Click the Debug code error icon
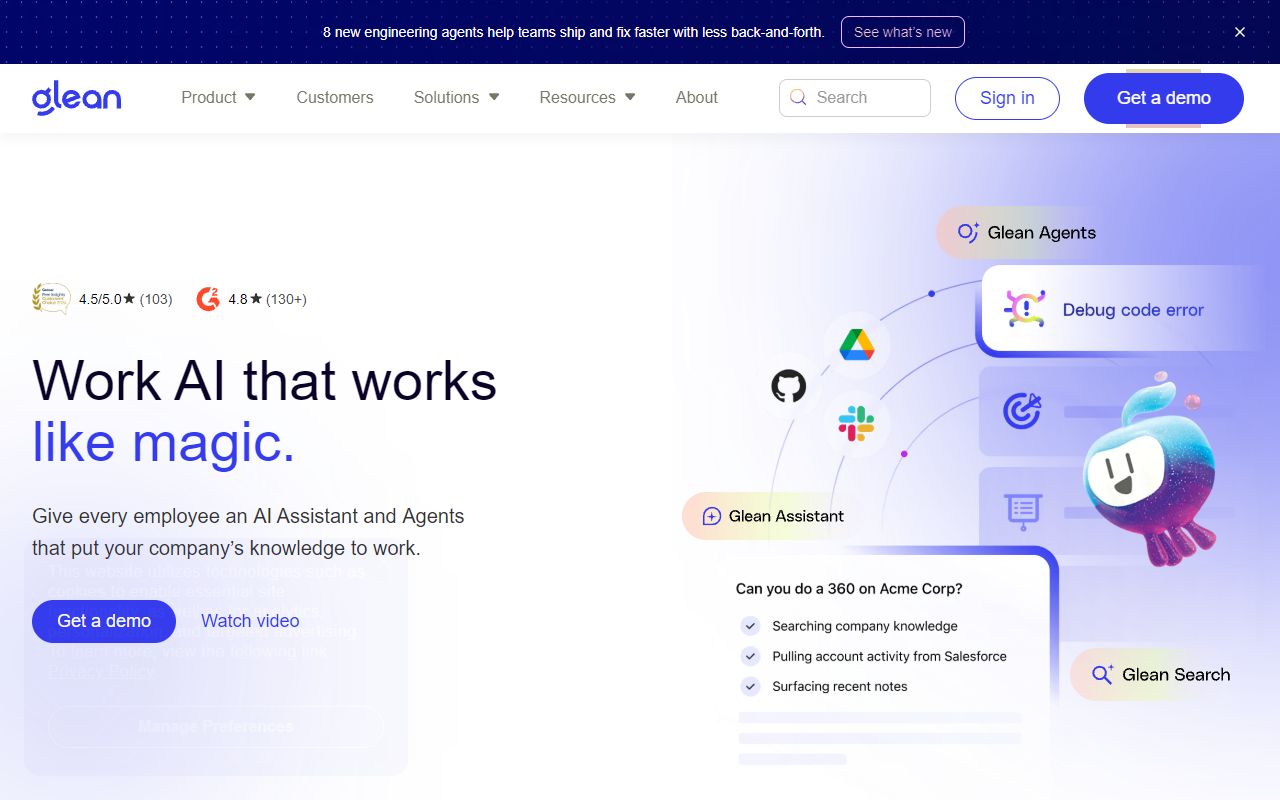Image resolution: width=1280 pixels, height=800 pixels. point(1025,309)
